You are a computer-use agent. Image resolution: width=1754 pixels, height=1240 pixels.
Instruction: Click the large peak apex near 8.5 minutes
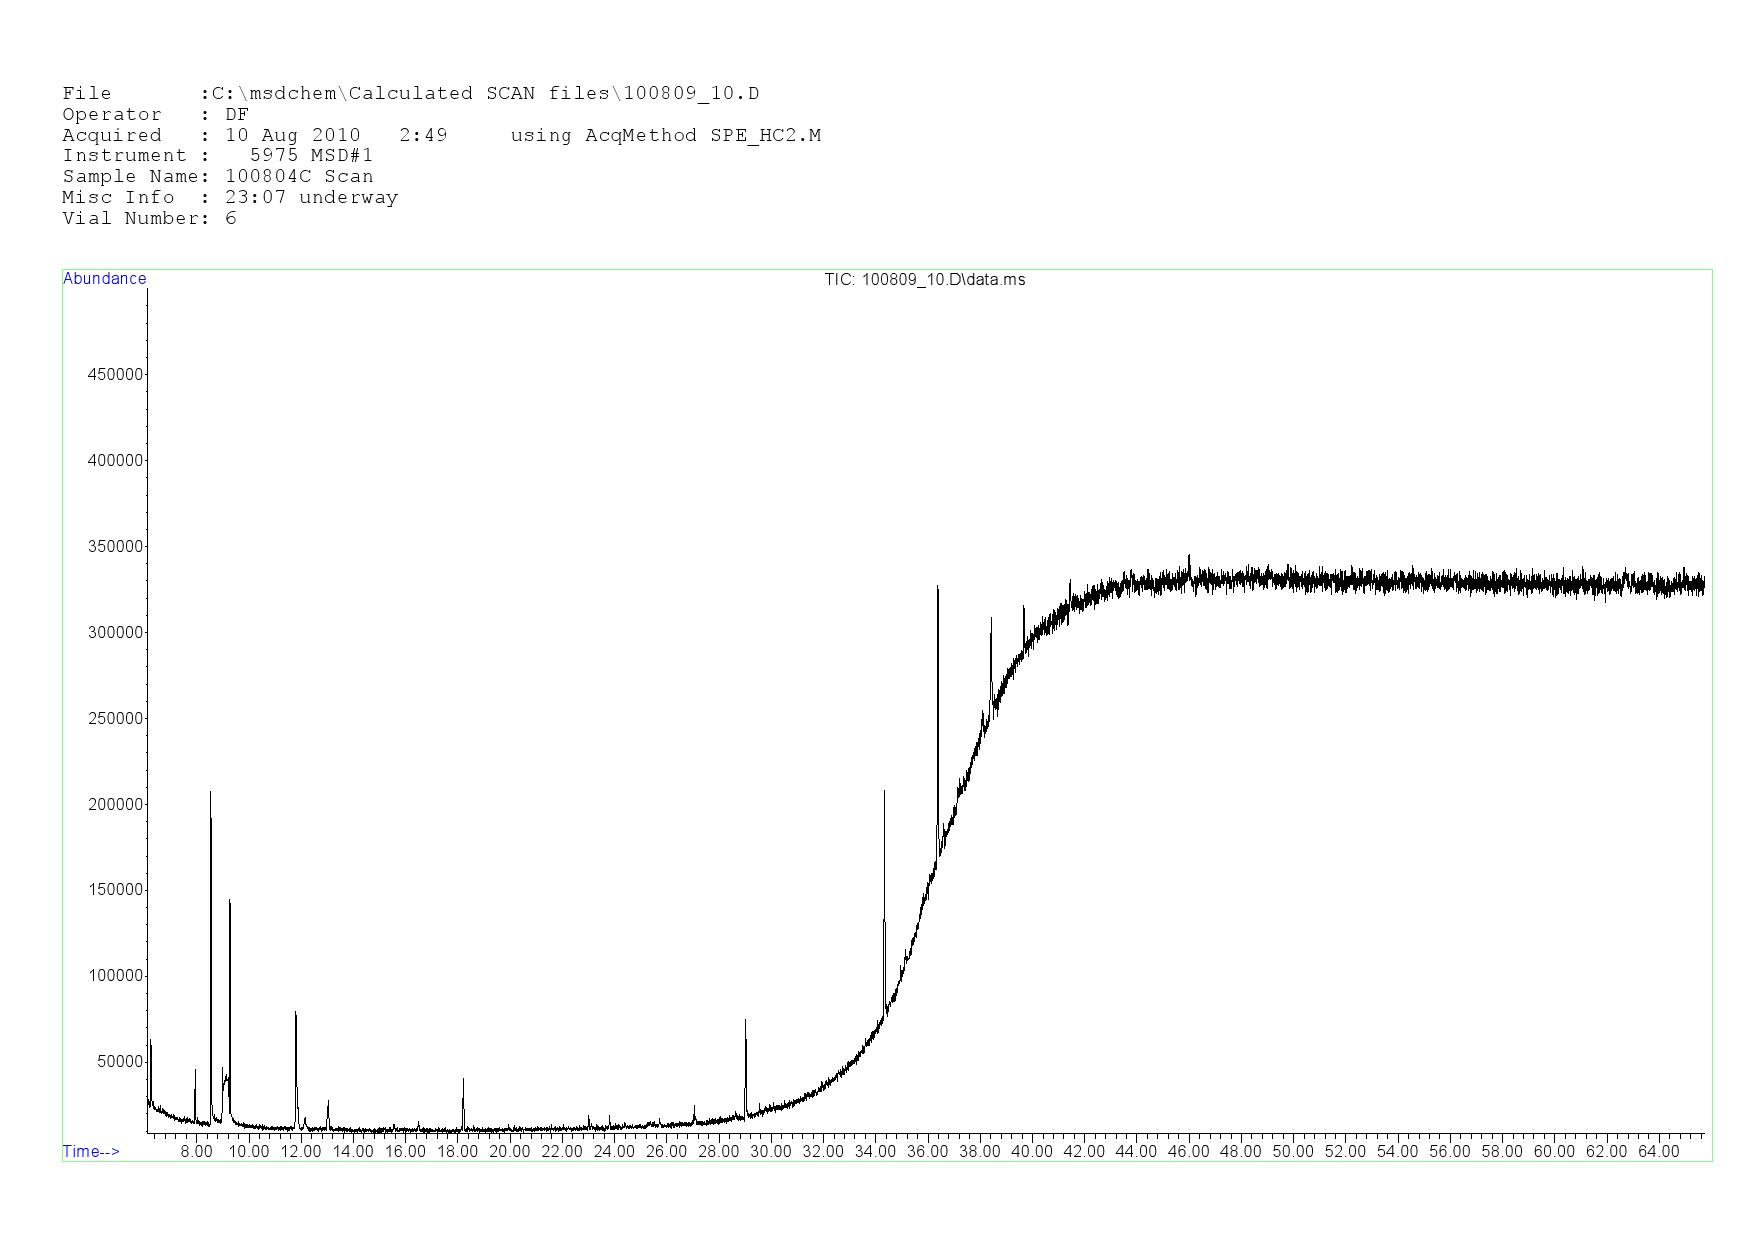point(210,794)
